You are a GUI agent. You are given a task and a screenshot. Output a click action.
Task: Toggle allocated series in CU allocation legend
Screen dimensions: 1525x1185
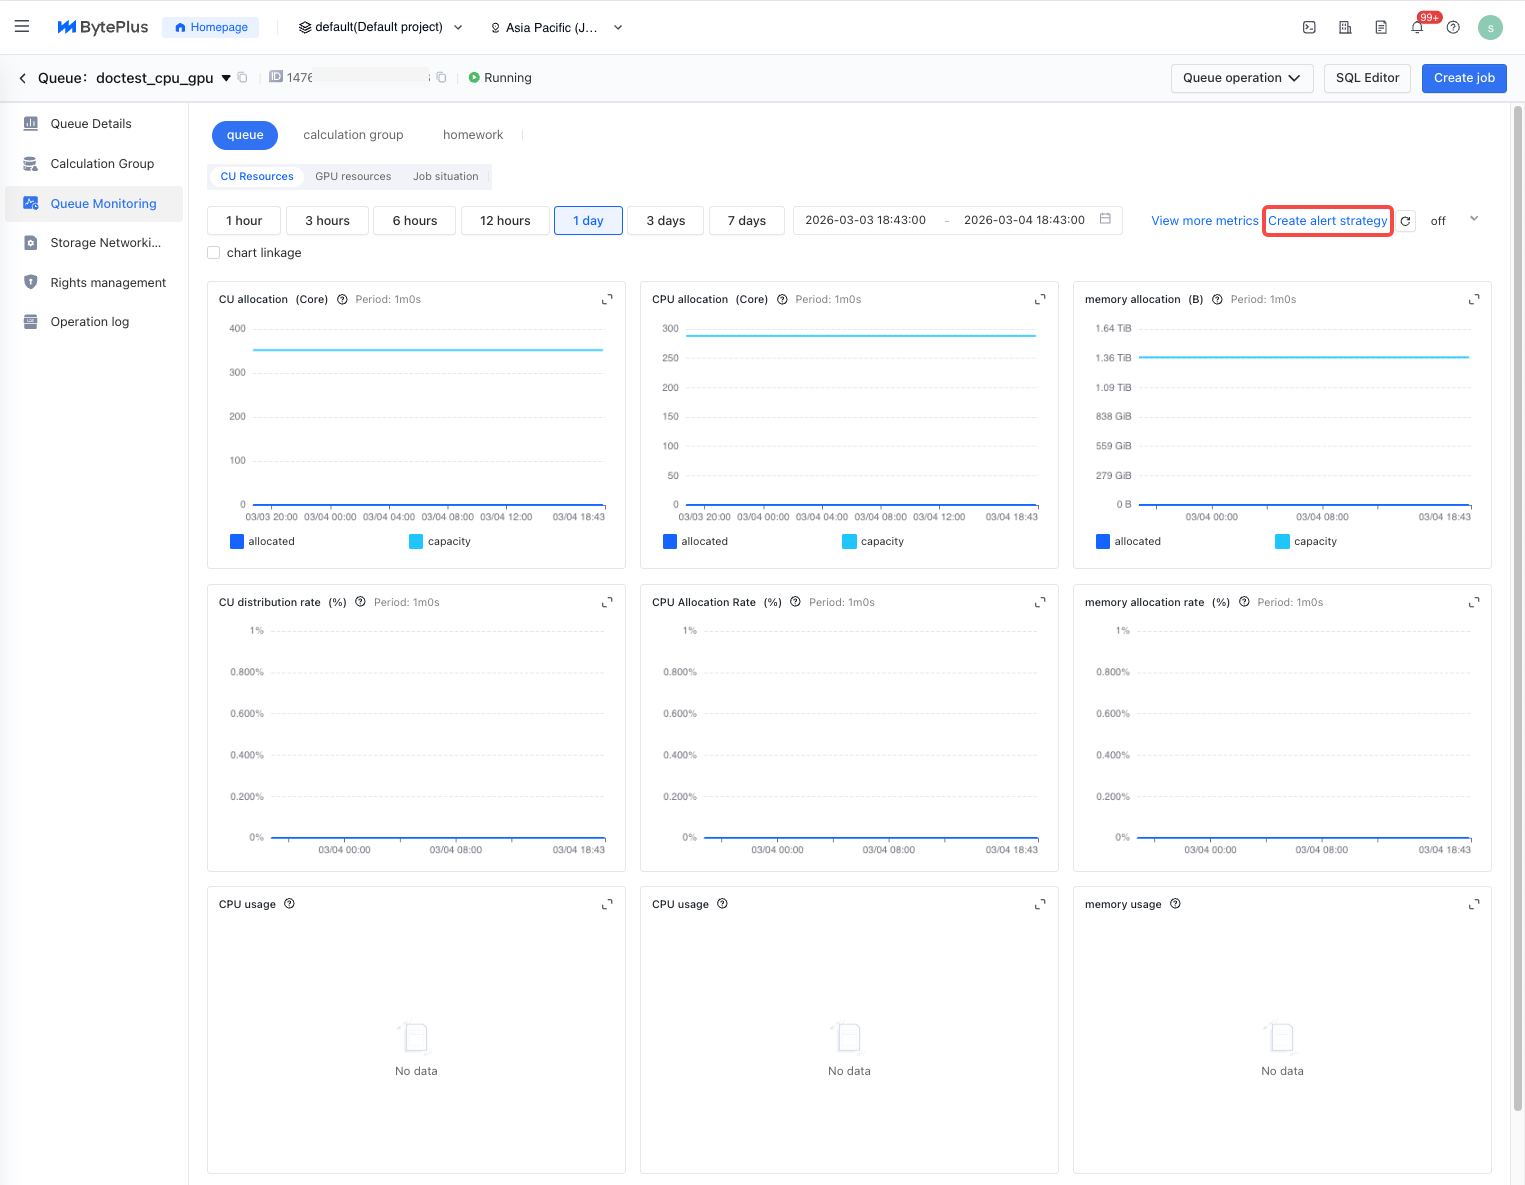262,541
